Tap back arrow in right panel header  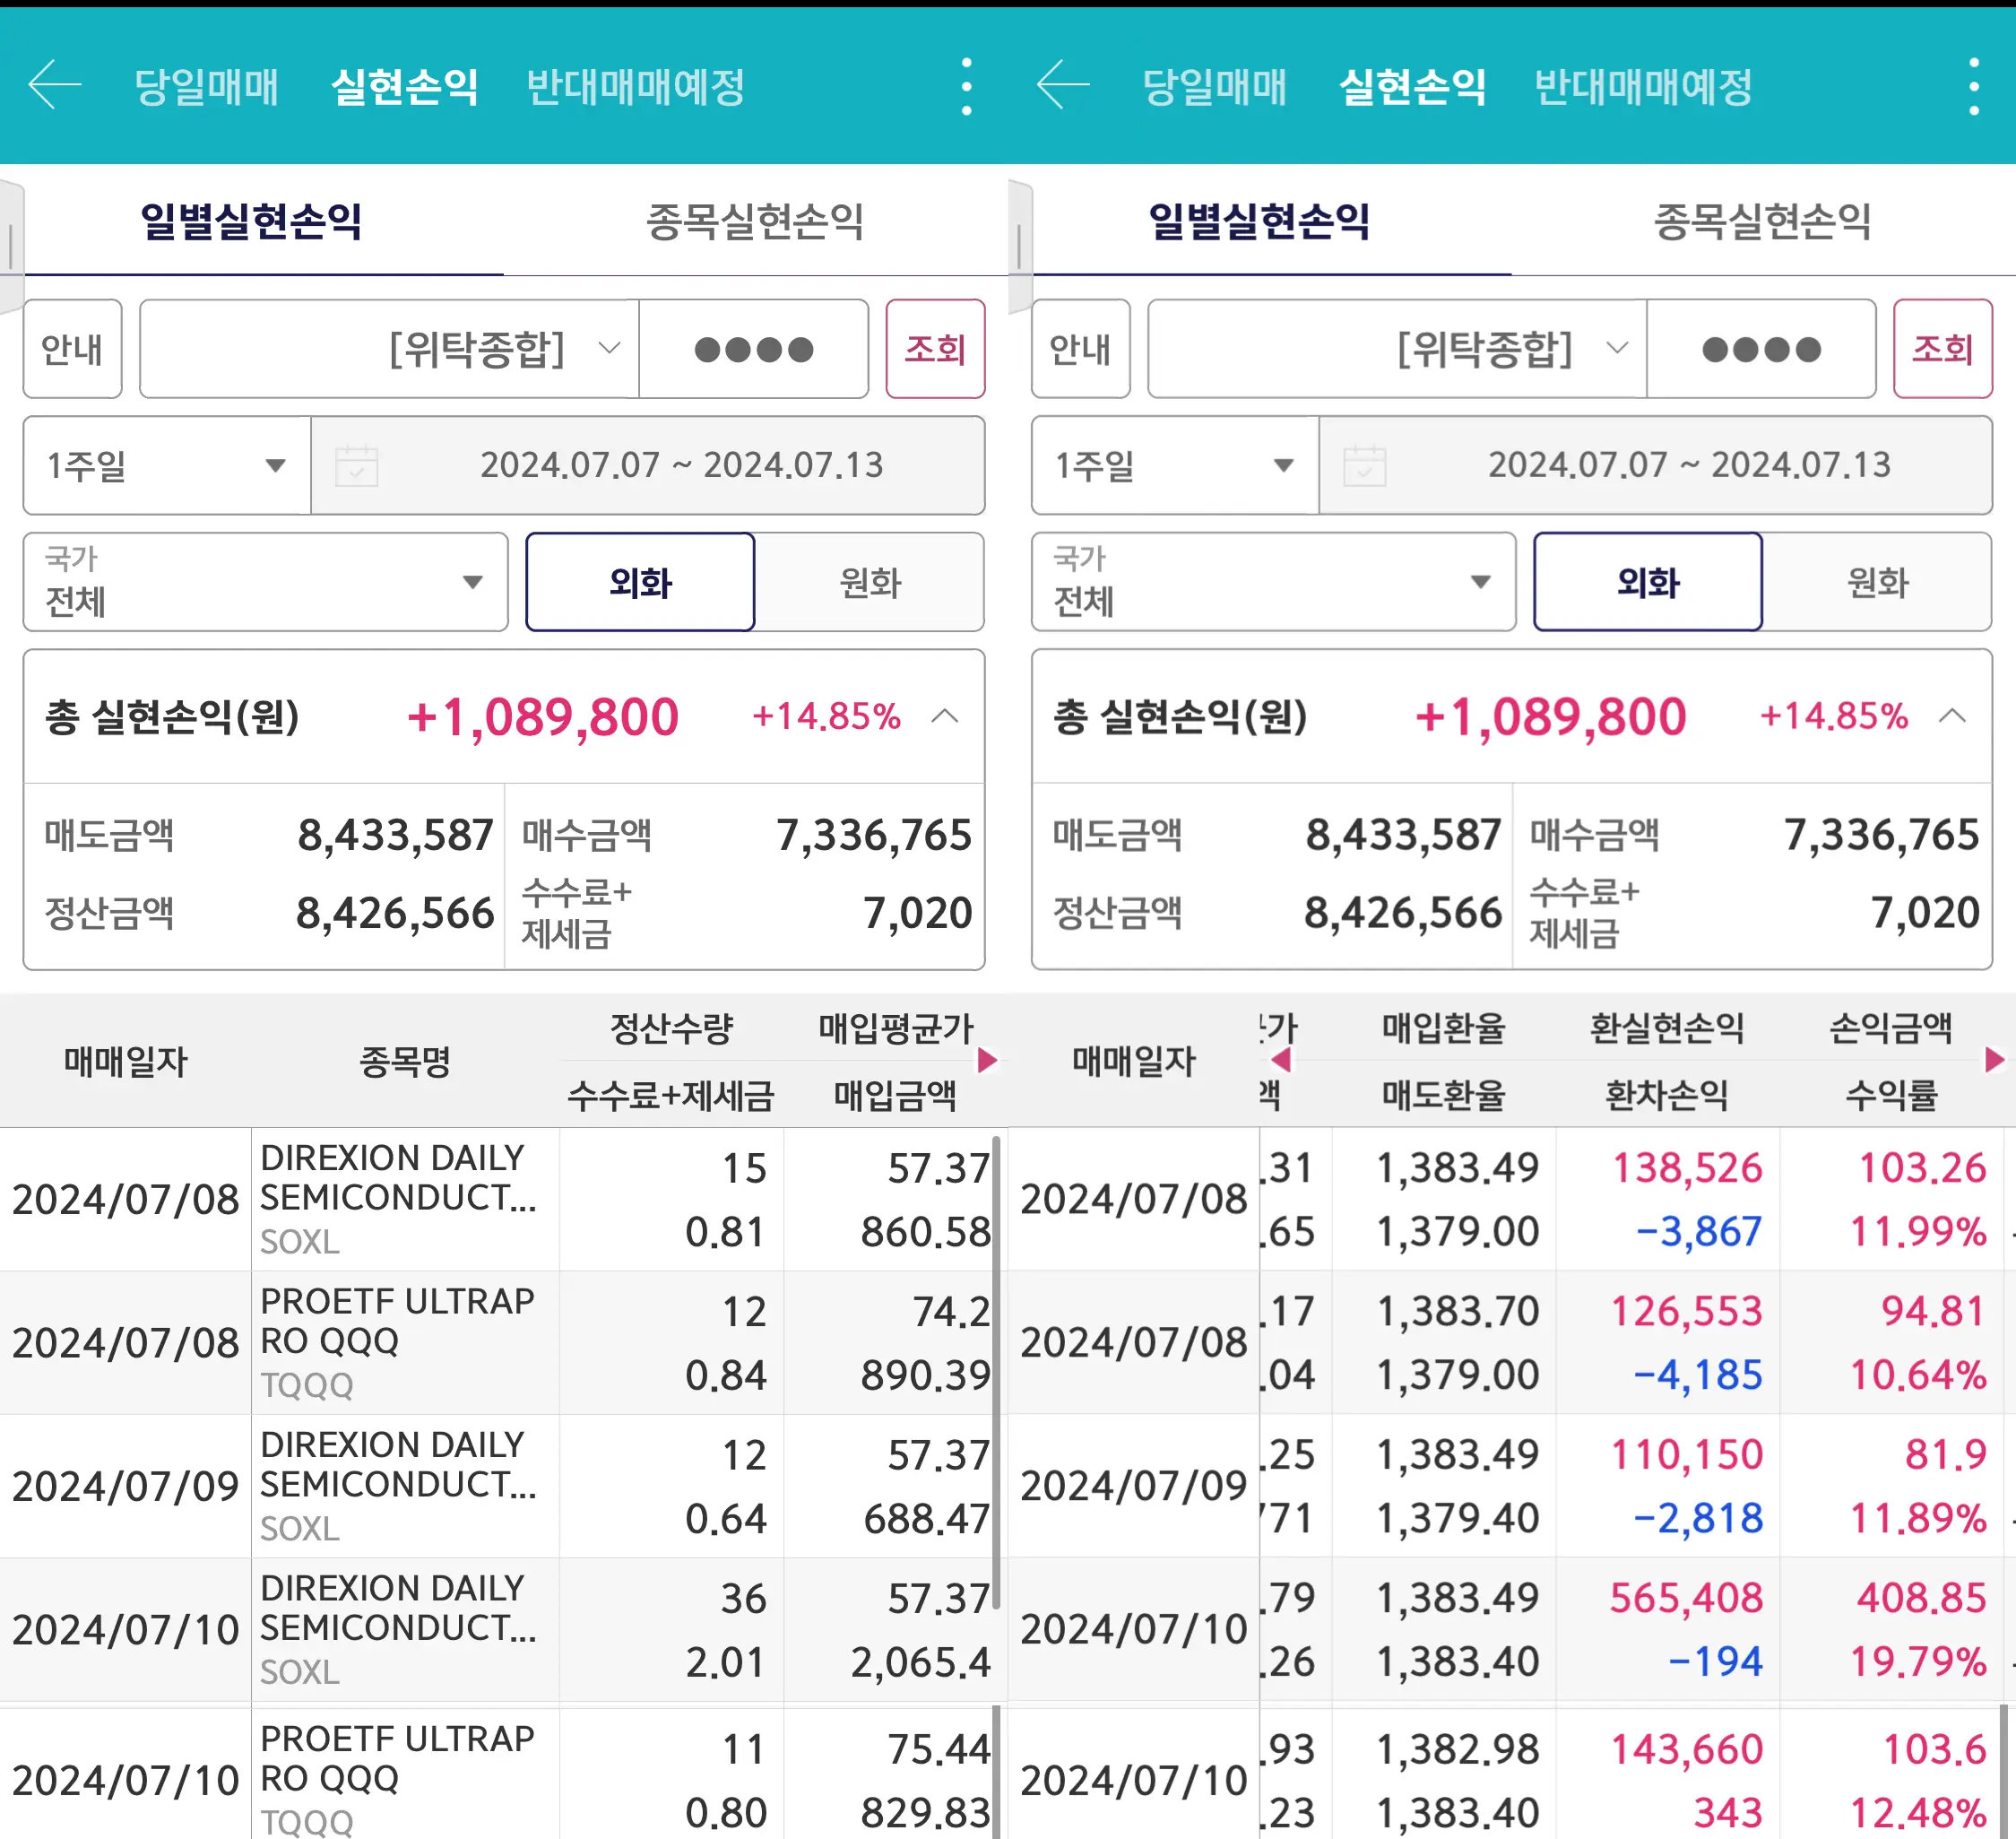(1063, 85)
